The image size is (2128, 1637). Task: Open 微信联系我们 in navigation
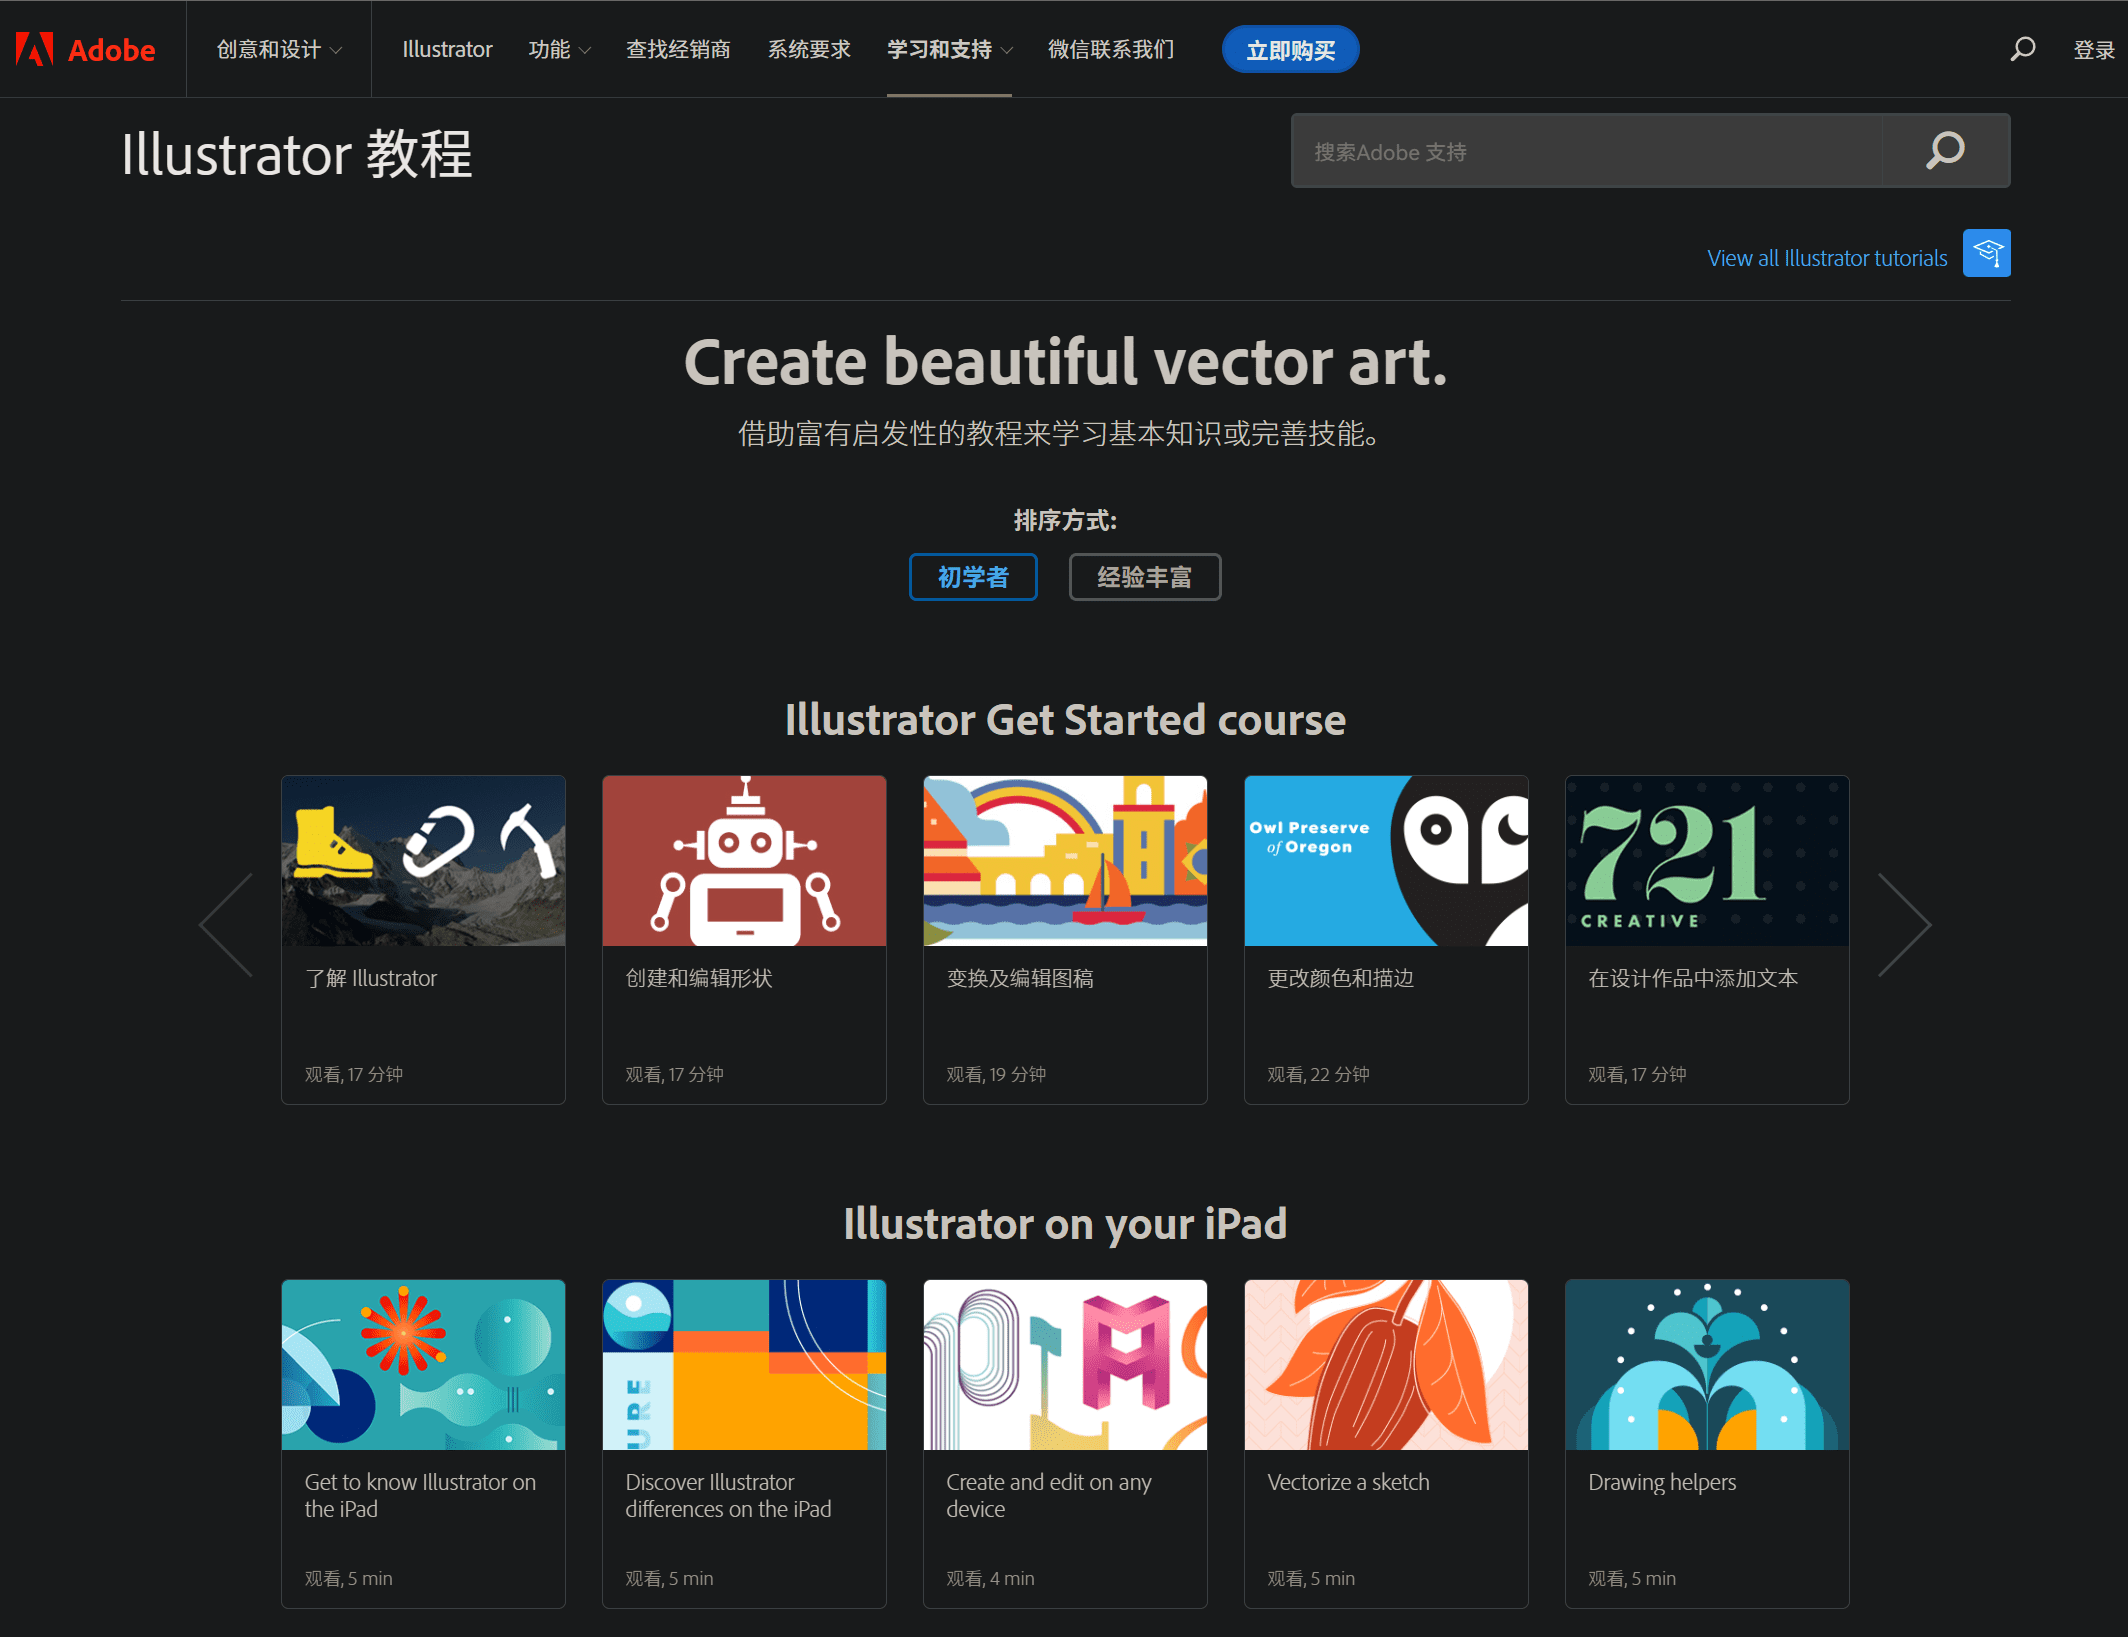point(1111,49)
